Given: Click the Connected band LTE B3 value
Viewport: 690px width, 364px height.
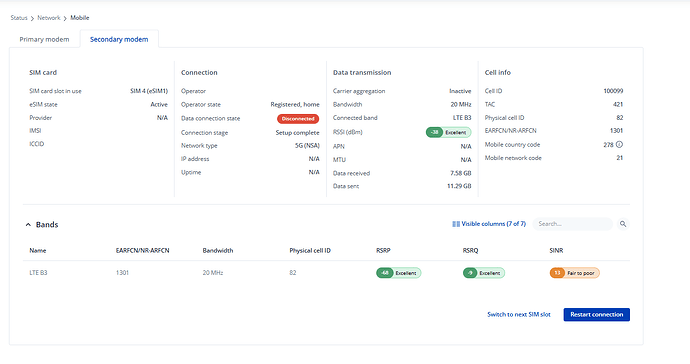Looking at the screenshot, I should (x=462, y=118).
